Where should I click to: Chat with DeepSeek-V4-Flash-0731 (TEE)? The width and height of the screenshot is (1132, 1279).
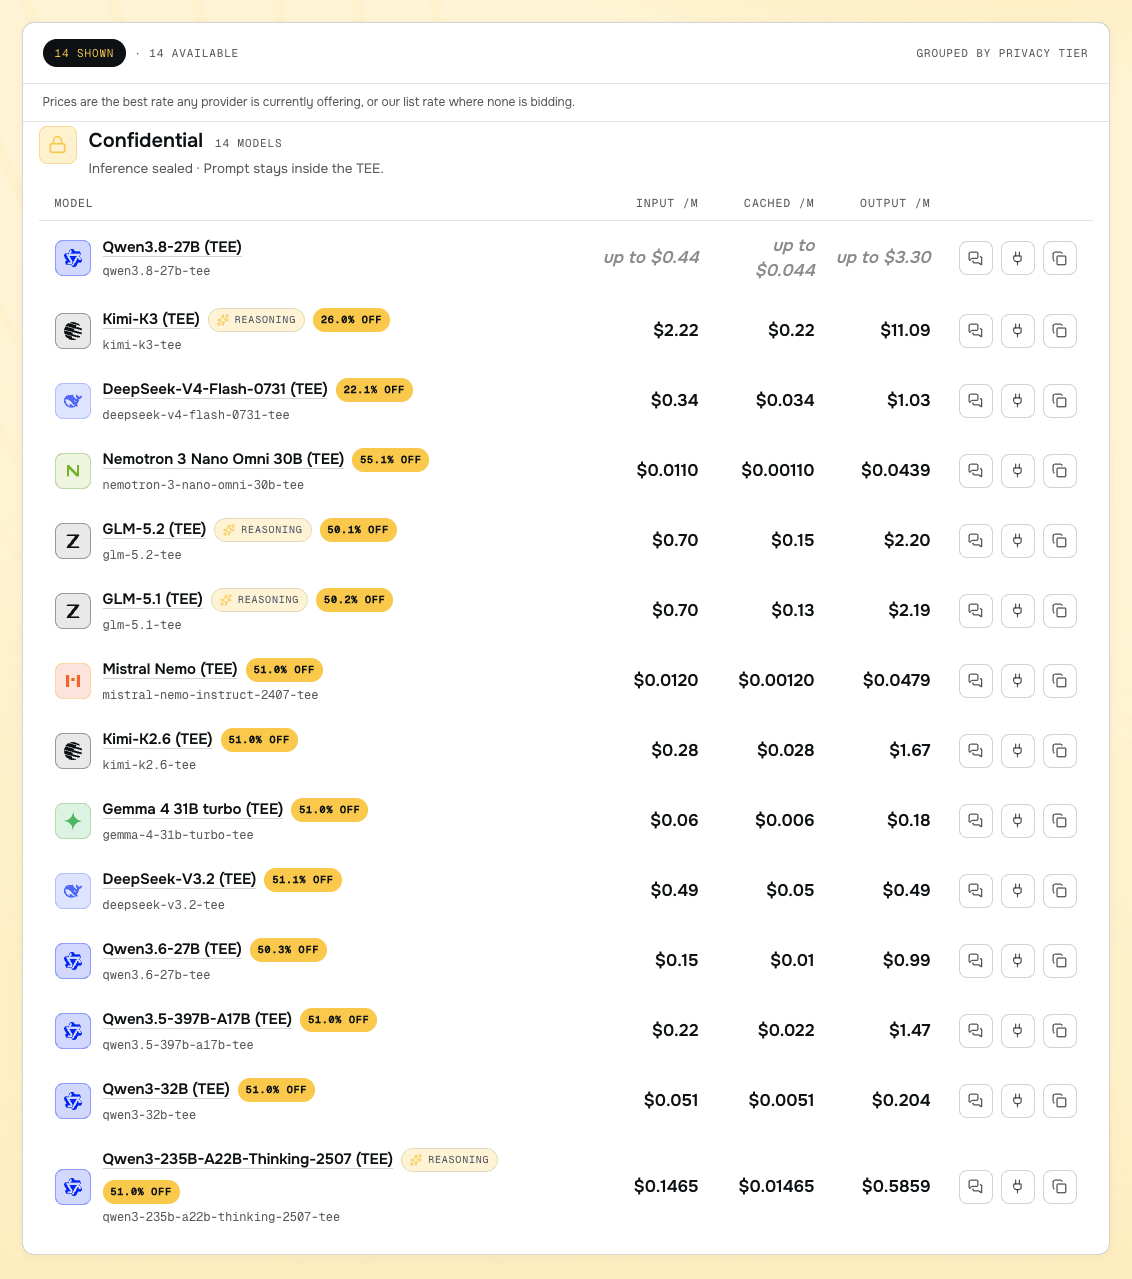(x=976, y=400)
